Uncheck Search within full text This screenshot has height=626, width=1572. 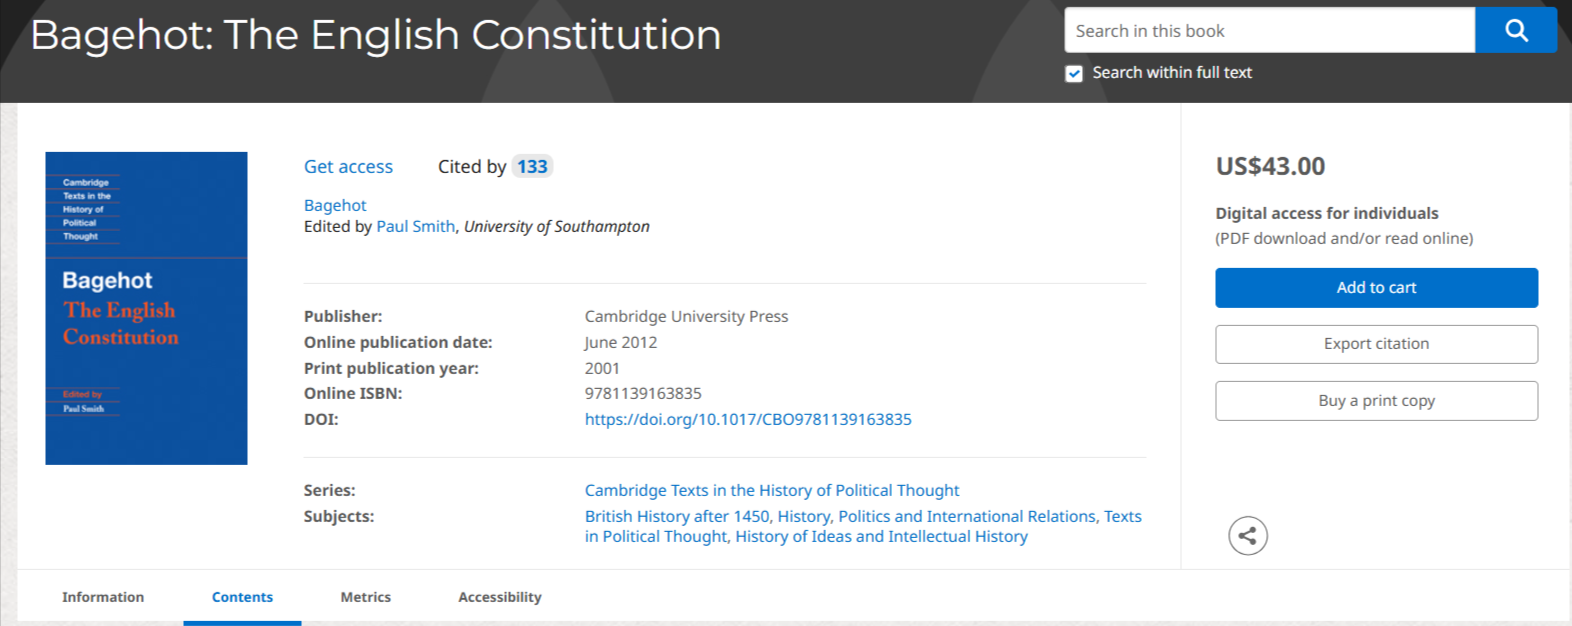1074,73
